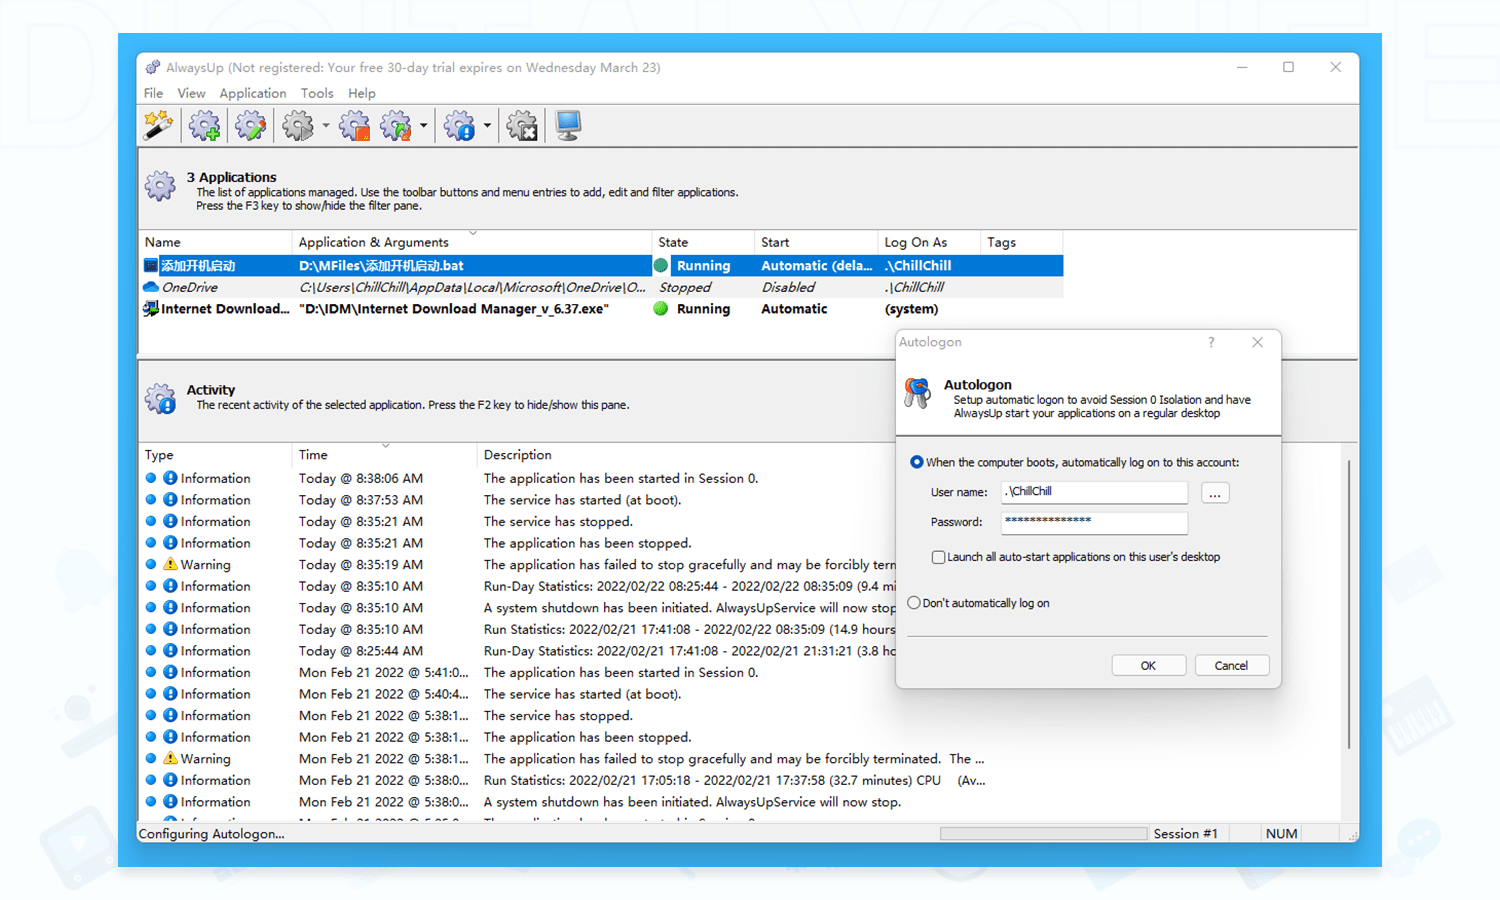Click green Running indicator on 添加开机启动 row
Screen dimensions: 1500x900
pyautogui.click(x=661, y=266)
